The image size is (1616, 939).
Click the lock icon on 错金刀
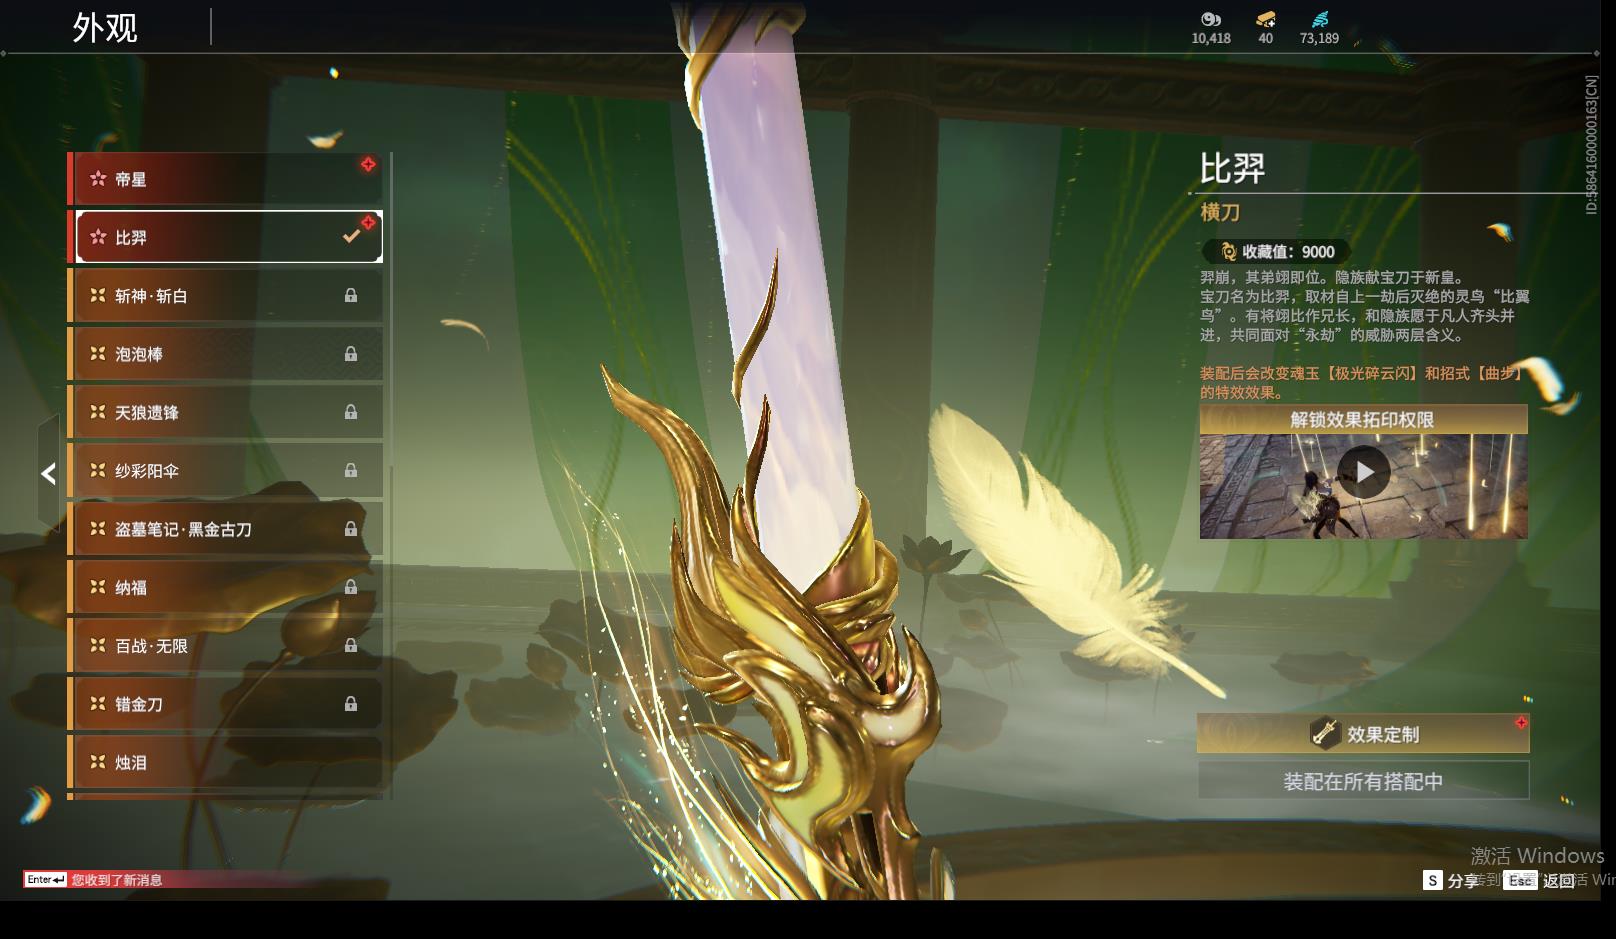351,704
